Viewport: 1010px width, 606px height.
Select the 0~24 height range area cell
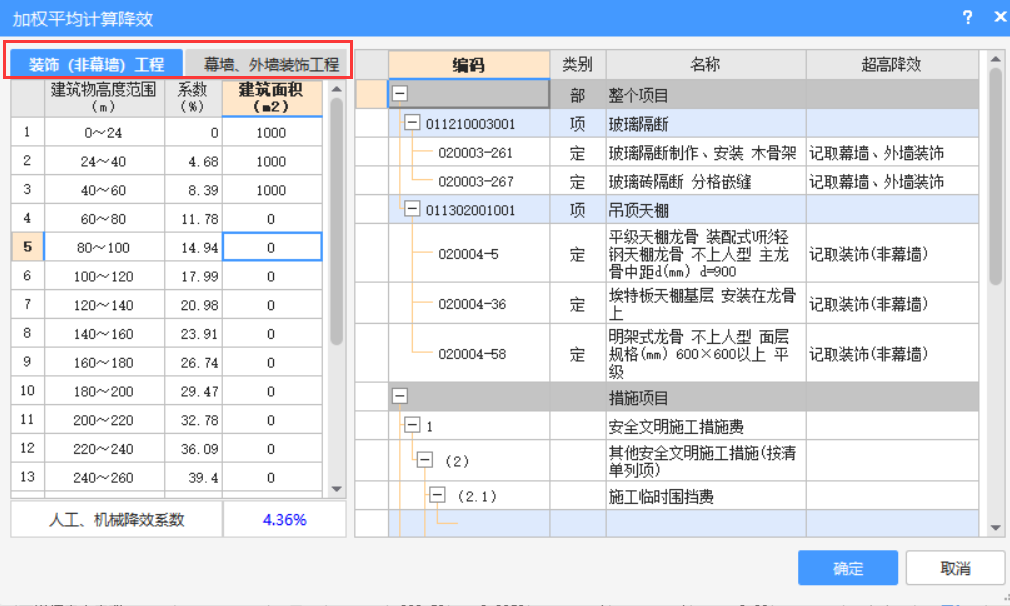coord(271,132)
